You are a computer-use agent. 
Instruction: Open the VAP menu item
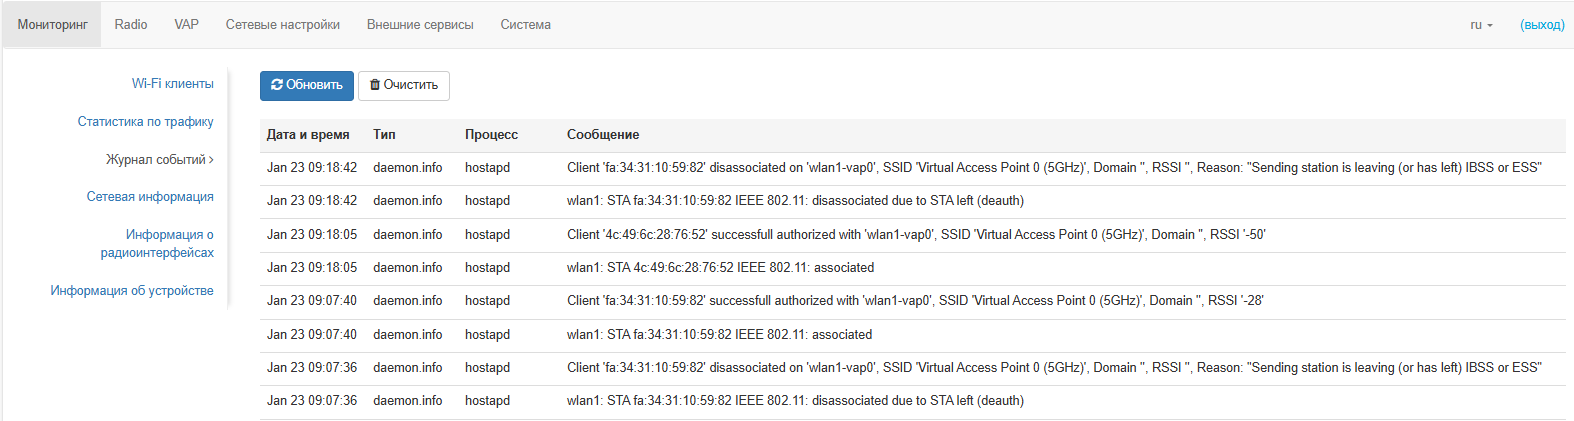(186, 25)
